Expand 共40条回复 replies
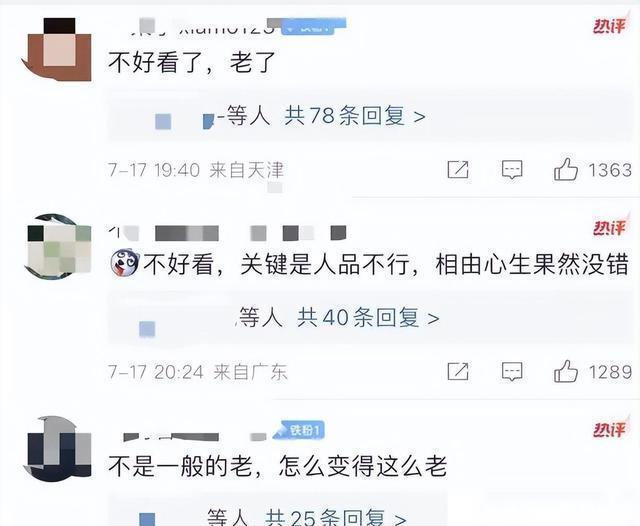 [x=368, y=317]
